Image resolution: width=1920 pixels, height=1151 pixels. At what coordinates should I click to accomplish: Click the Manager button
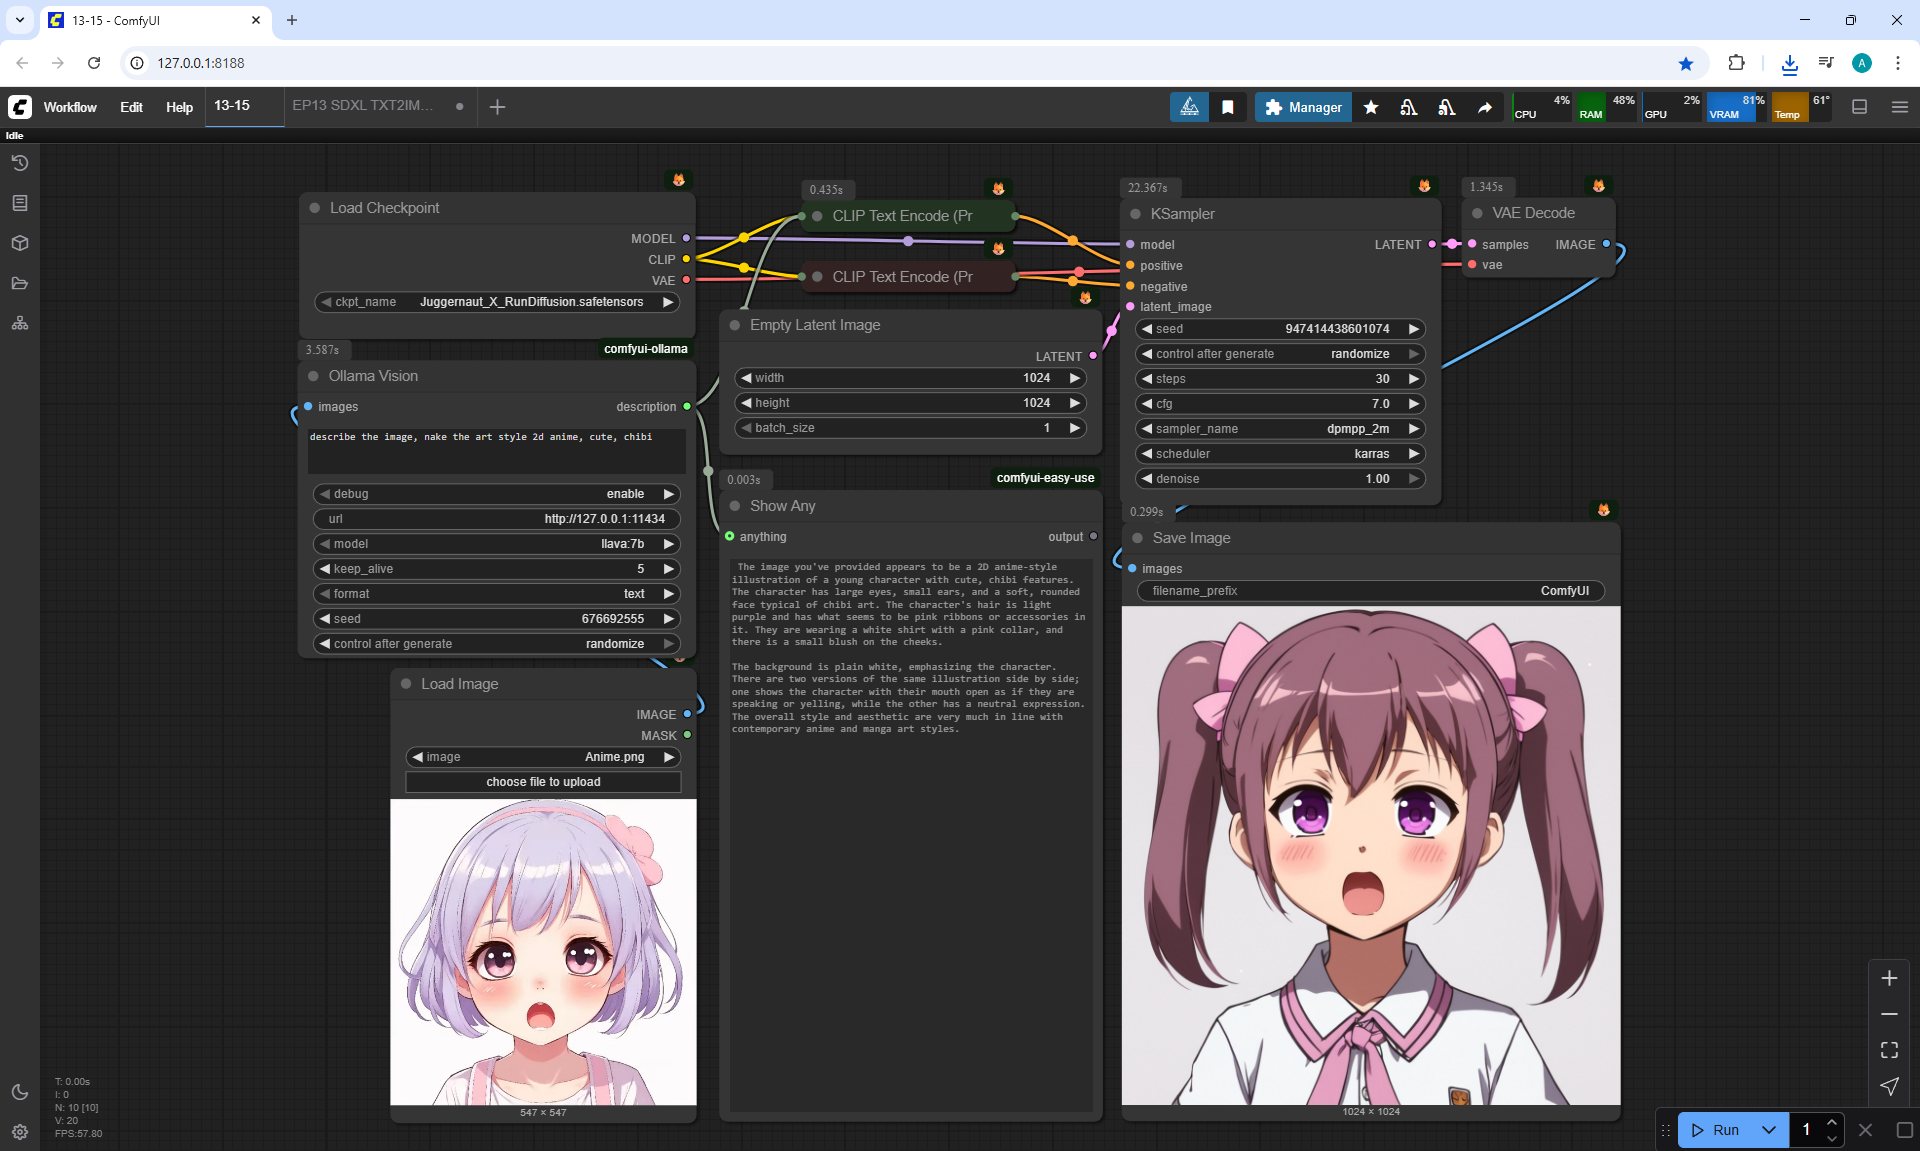click(1303, 107)
